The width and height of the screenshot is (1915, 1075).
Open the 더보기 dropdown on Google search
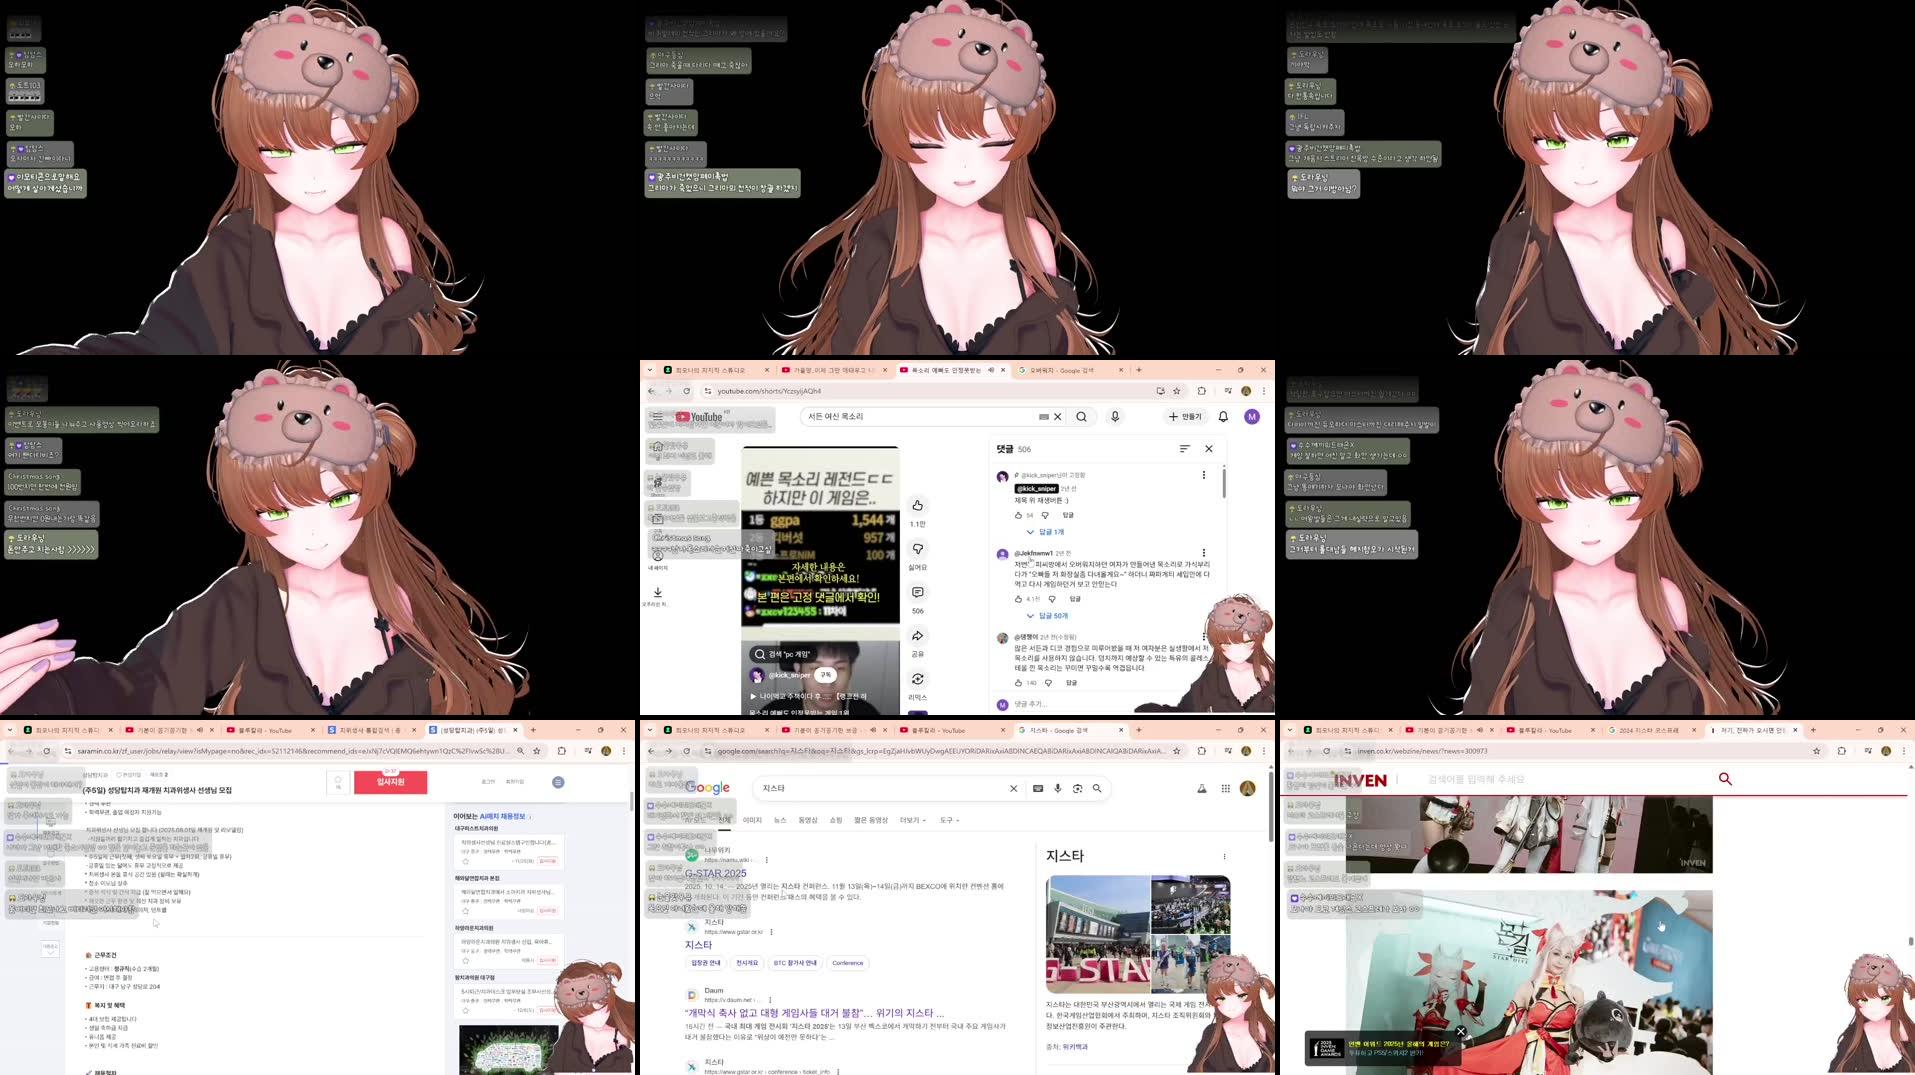(910, 820)
